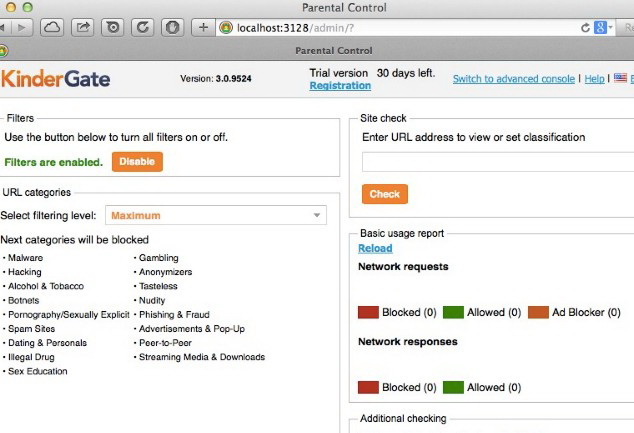634x433 pixels.
Task: Click the Google search engine icon
Action: 600,28
